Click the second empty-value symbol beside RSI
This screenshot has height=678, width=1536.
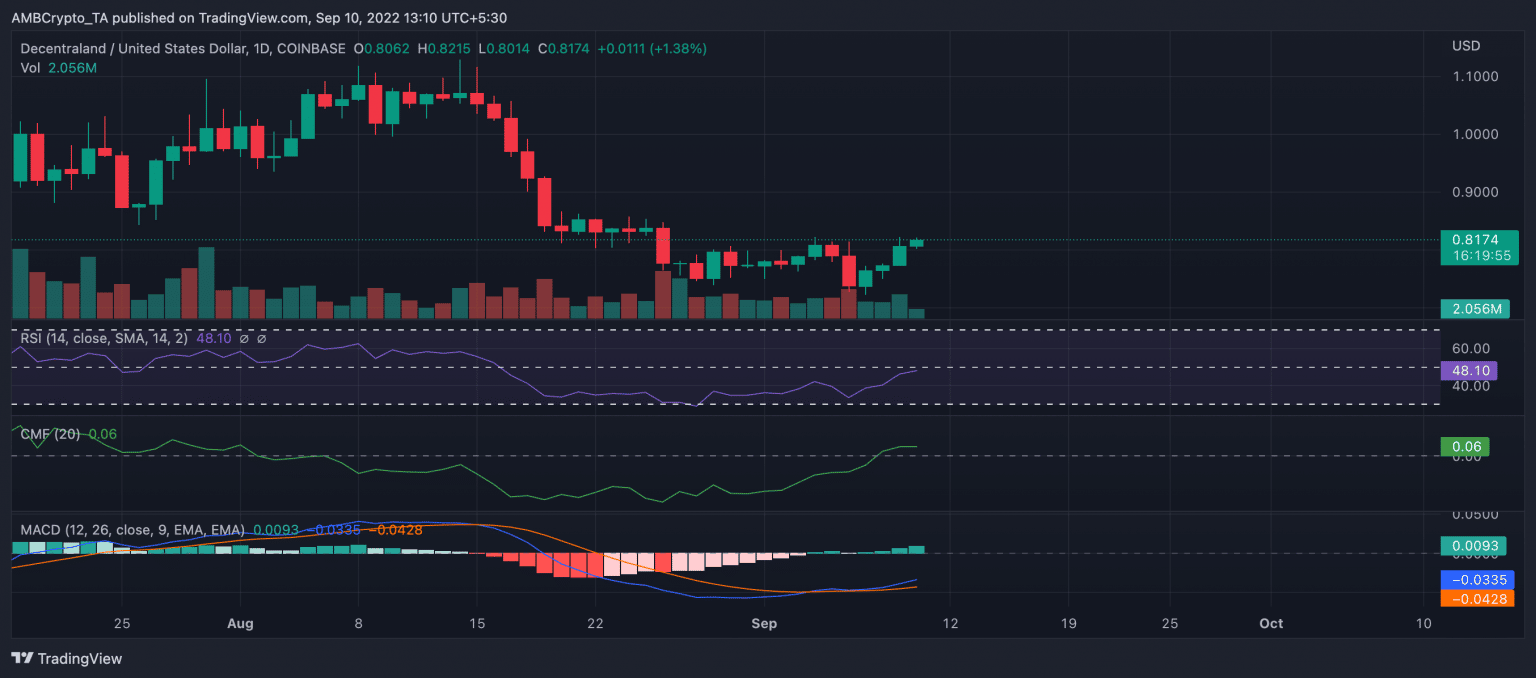point(262,339)
